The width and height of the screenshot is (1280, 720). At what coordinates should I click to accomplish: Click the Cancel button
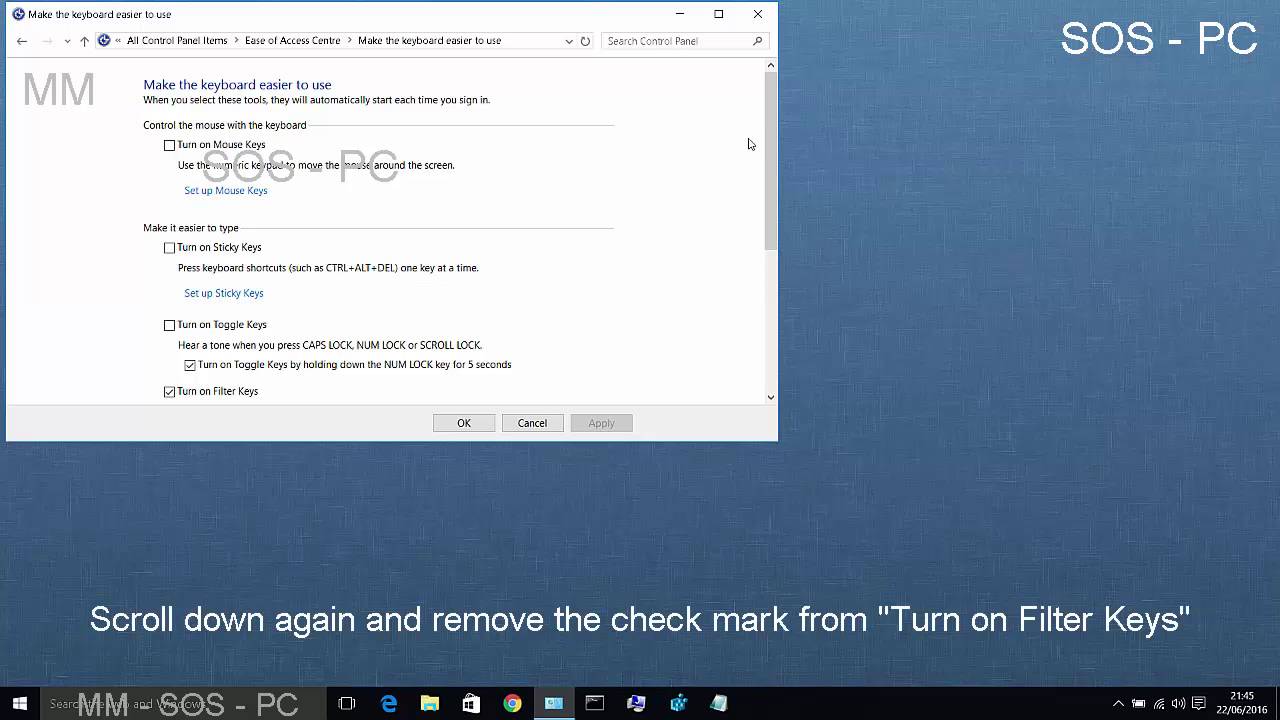coord(532,423)
